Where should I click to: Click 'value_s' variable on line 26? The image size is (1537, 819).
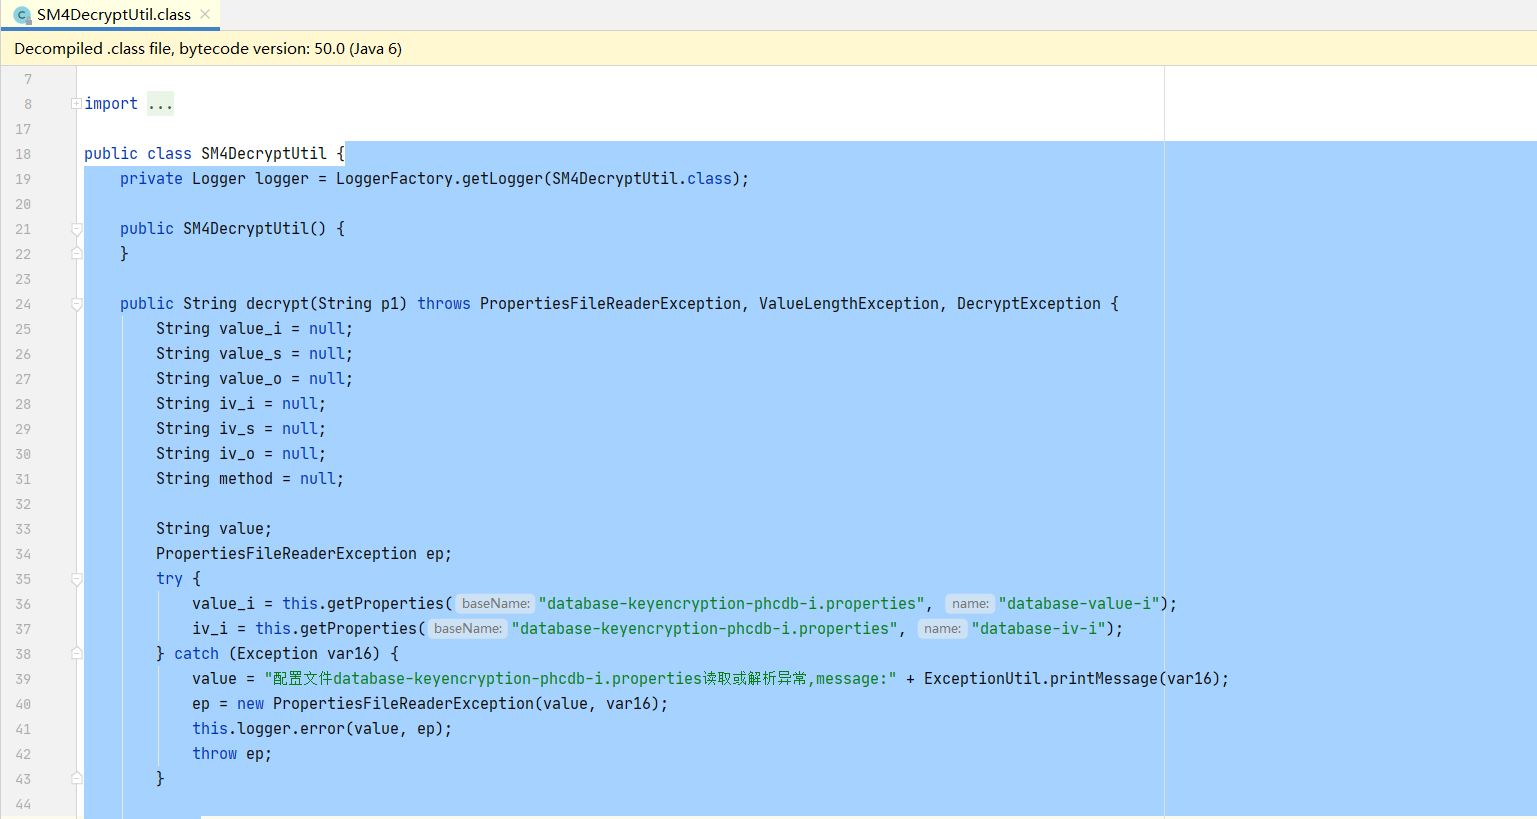coord(250,354)
